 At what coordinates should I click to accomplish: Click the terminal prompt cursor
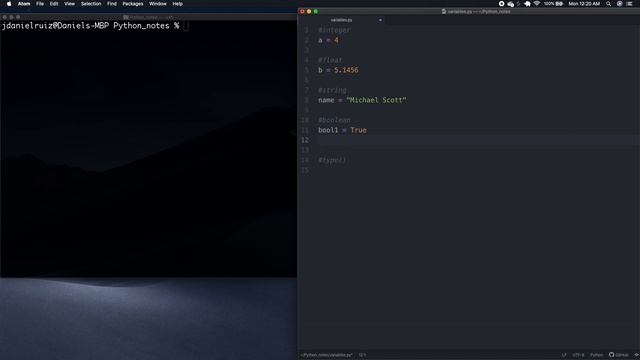click(186, 26)
